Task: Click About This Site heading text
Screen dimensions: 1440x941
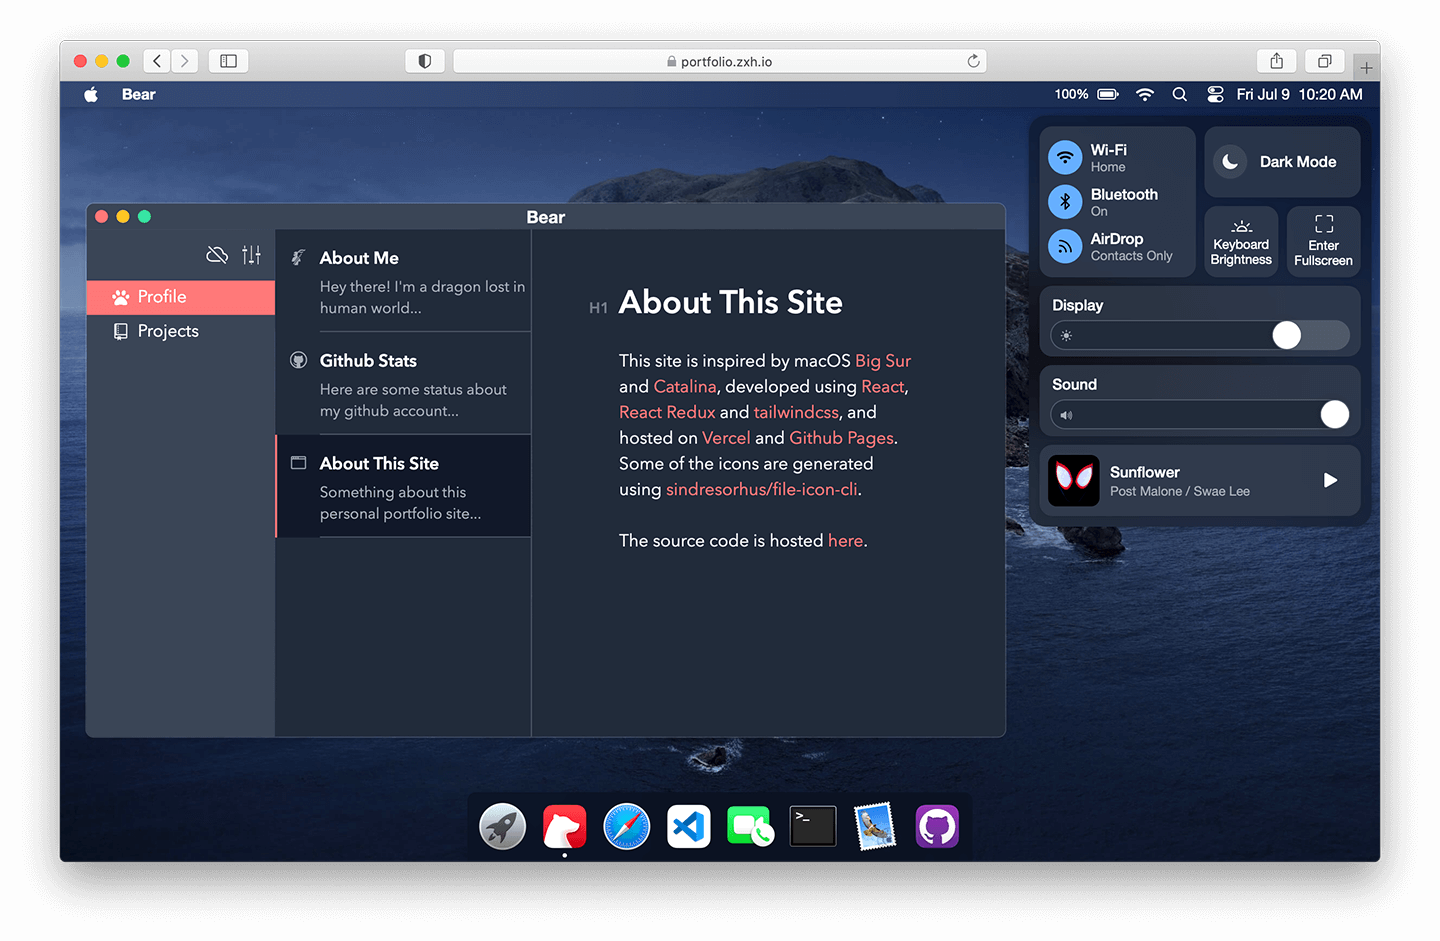Action: 731,303
